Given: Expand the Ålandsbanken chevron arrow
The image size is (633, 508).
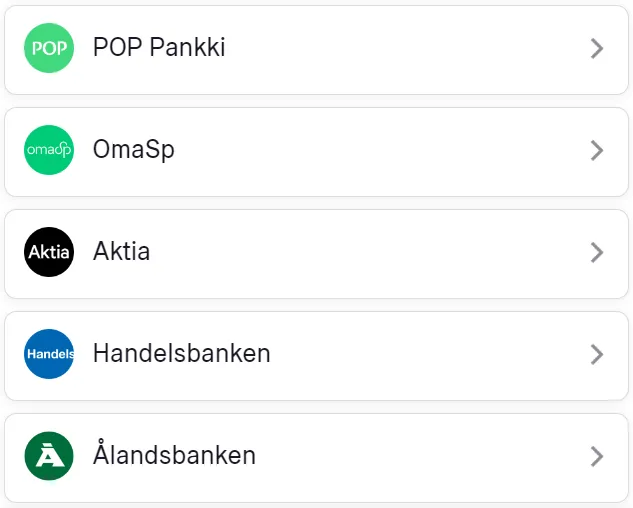Looking at the screenshot, I should click(597, 456).
